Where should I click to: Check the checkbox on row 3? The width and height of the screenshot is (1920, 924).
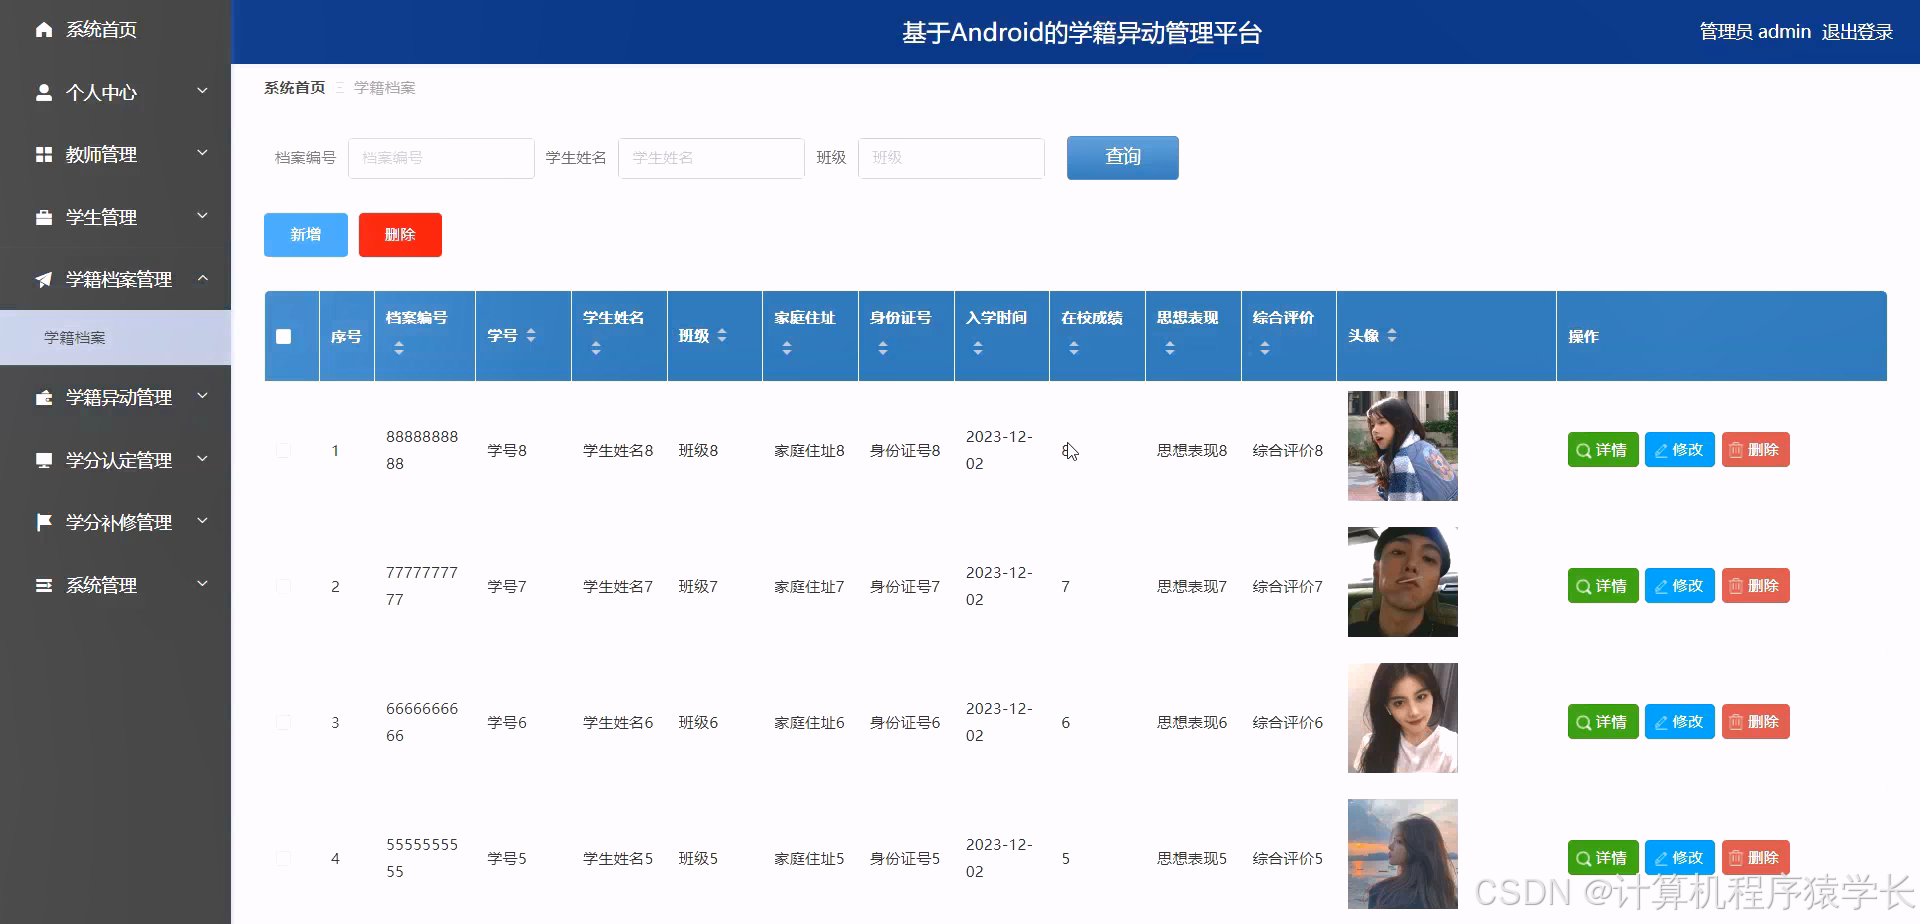[x=283, y=722]
